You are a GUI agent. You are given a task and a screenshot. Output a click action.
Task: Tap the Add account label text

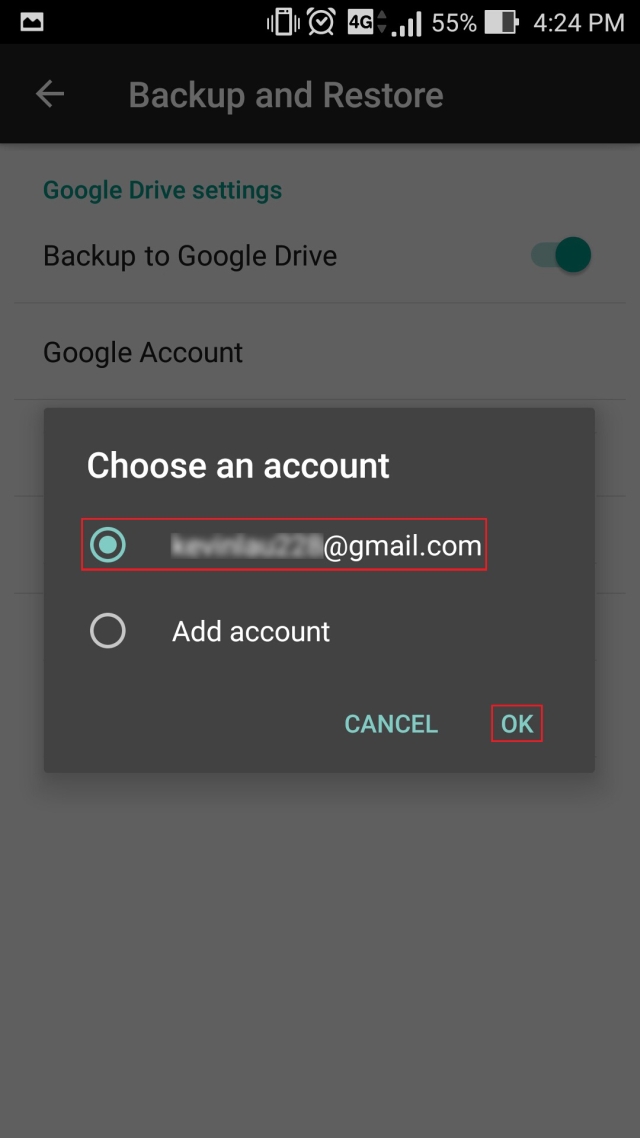[251, 631]
